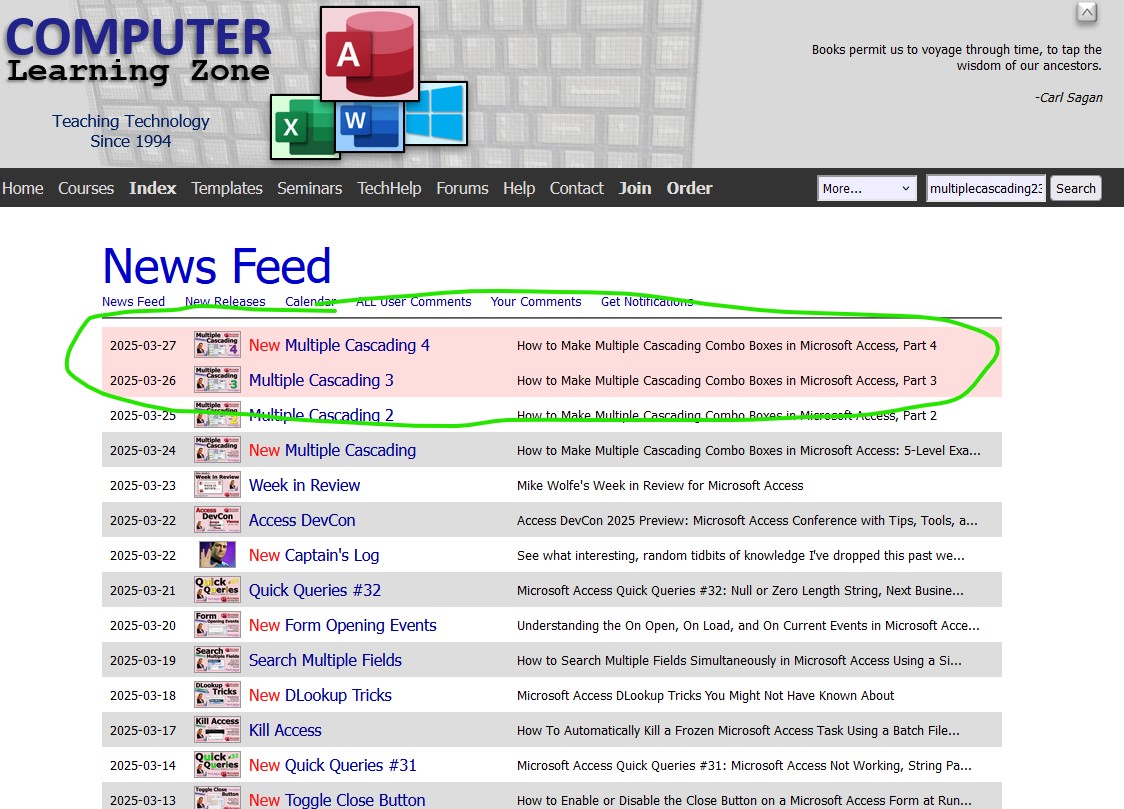
Task: Open the Courses menu item
Action: (x=86, y=188)
